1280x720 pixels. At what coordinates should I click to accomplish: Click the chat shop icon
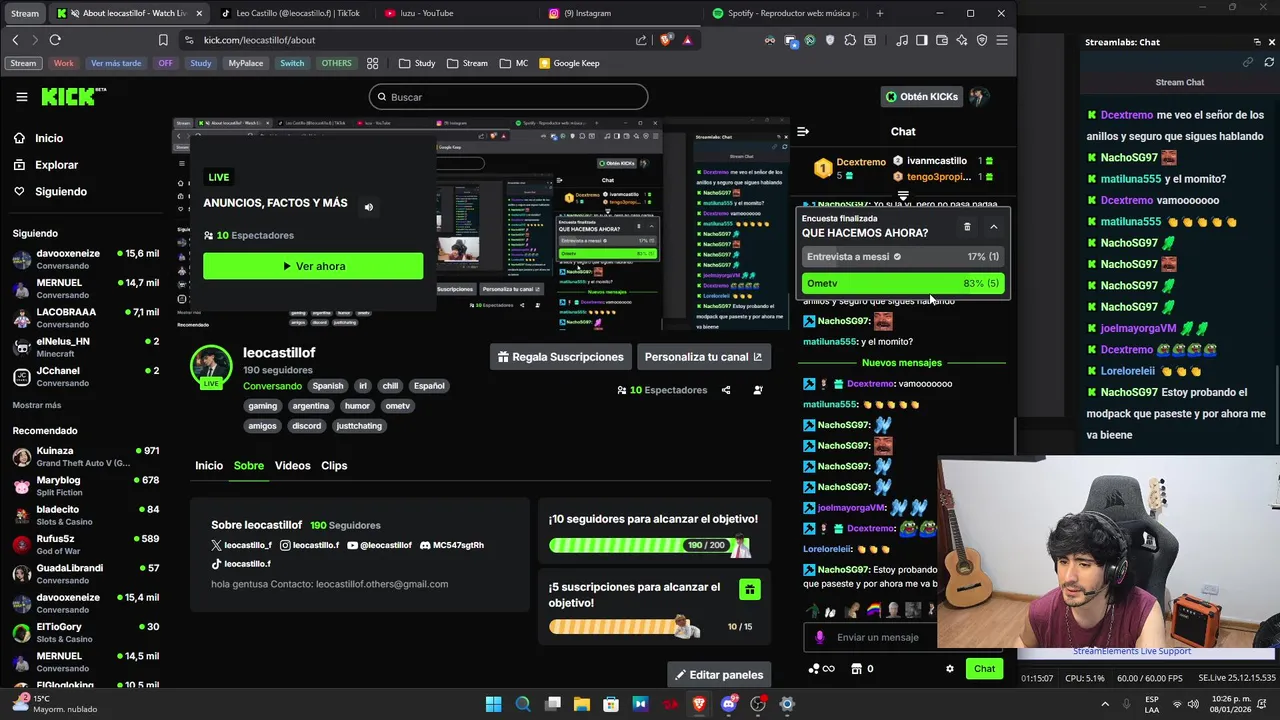pos(856,669)
